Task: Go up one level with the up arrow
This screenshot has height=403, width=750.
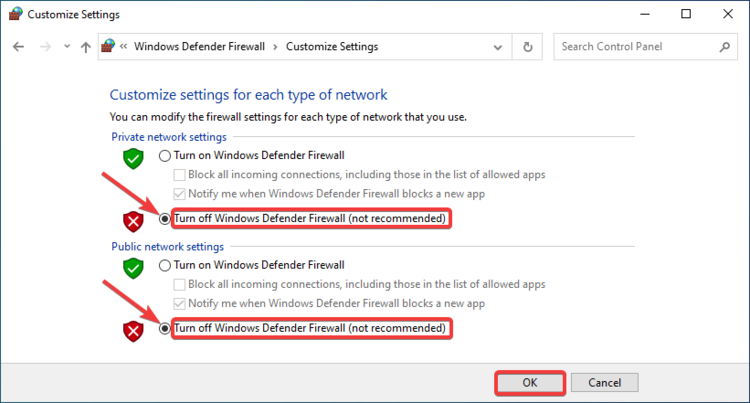Action: tap(86, 47)
